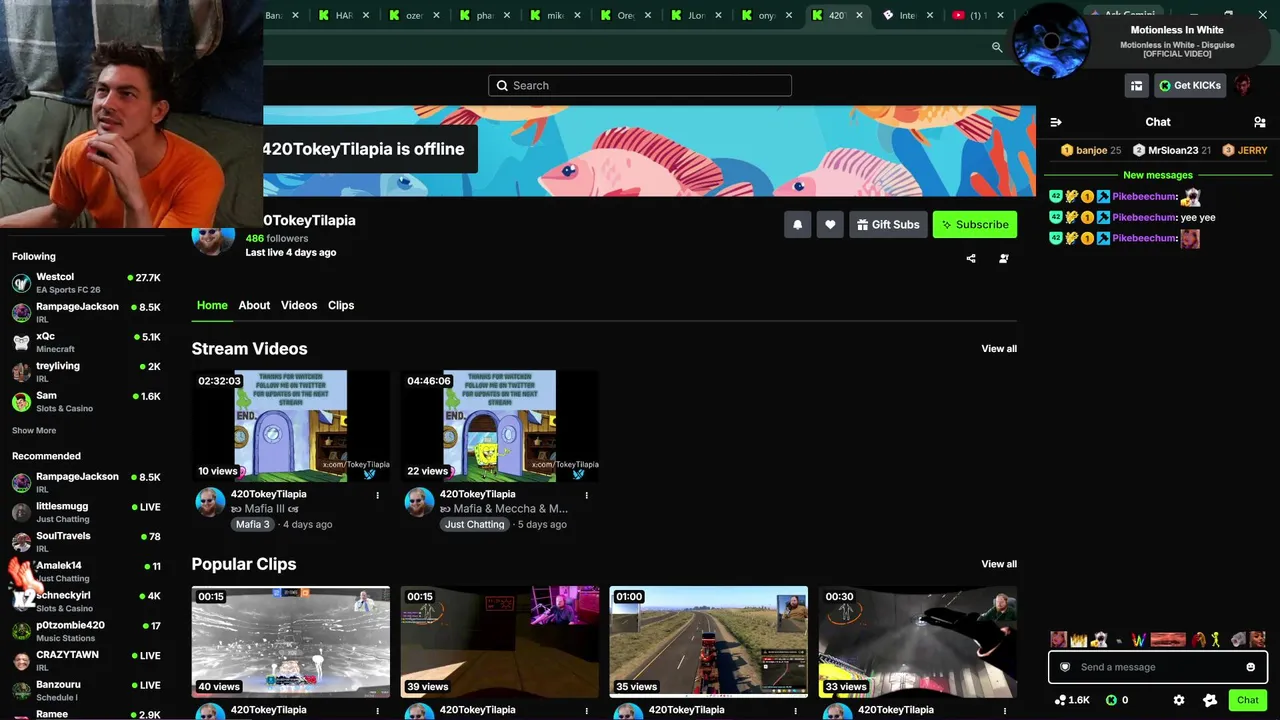Open the layout panel icon beside Get KICKs
The image size is (1280, 720).
[x=1136, y=86]
